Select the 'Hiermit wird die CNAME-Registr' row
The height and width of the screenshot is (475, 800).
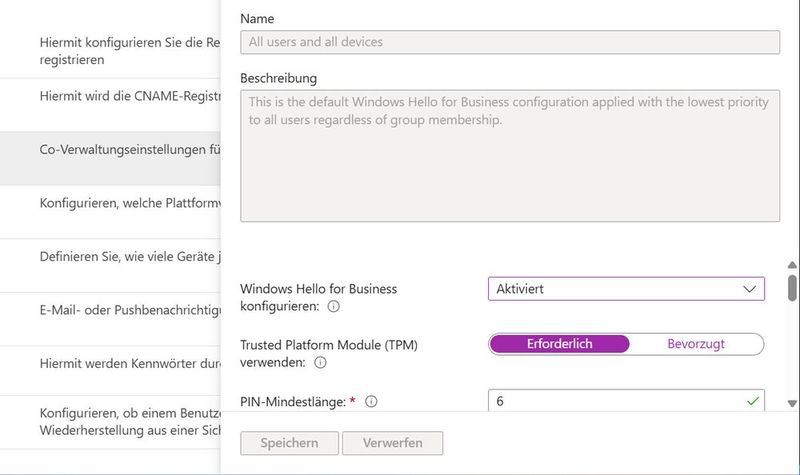click(x=110, y=105)
